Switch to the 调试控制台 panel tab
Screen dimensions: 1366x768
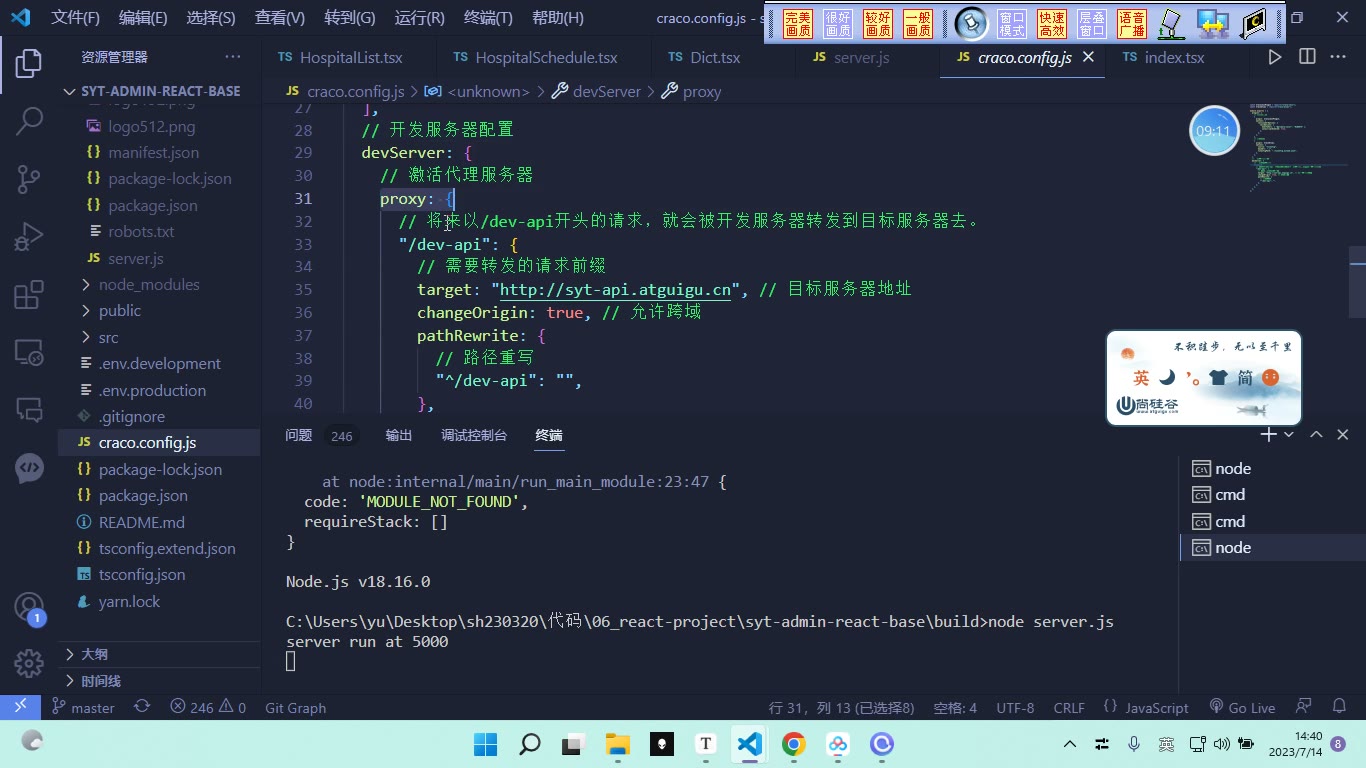click(474, 435)
